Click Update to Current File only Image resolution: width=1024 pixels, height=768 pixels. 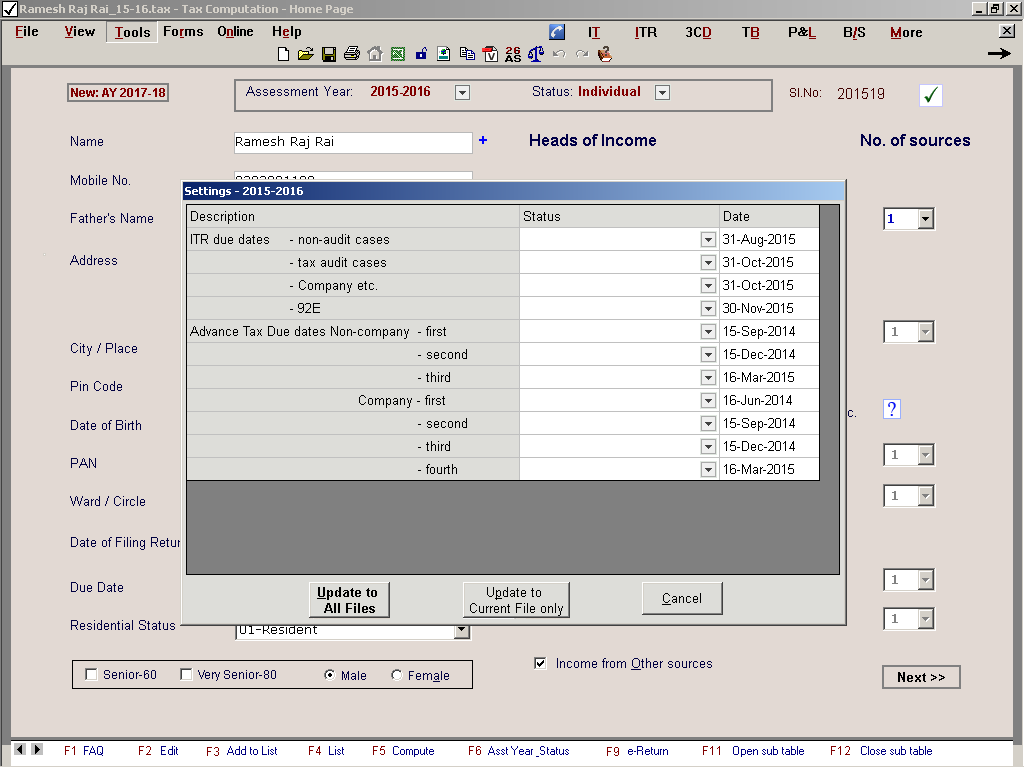click(516, 600)
